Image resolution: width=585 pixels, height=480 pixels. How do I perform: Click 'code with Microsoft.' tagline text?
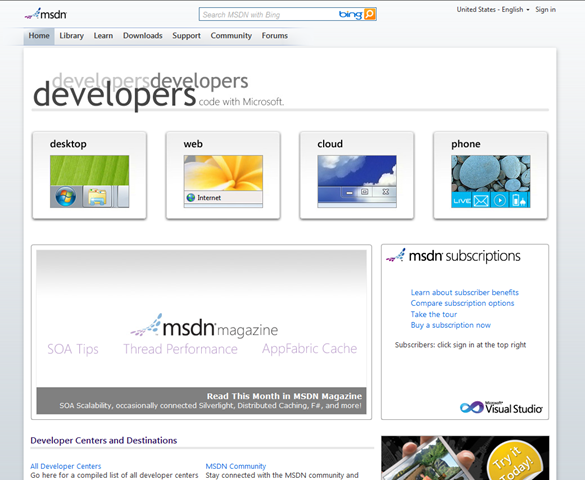coord(241,102)
